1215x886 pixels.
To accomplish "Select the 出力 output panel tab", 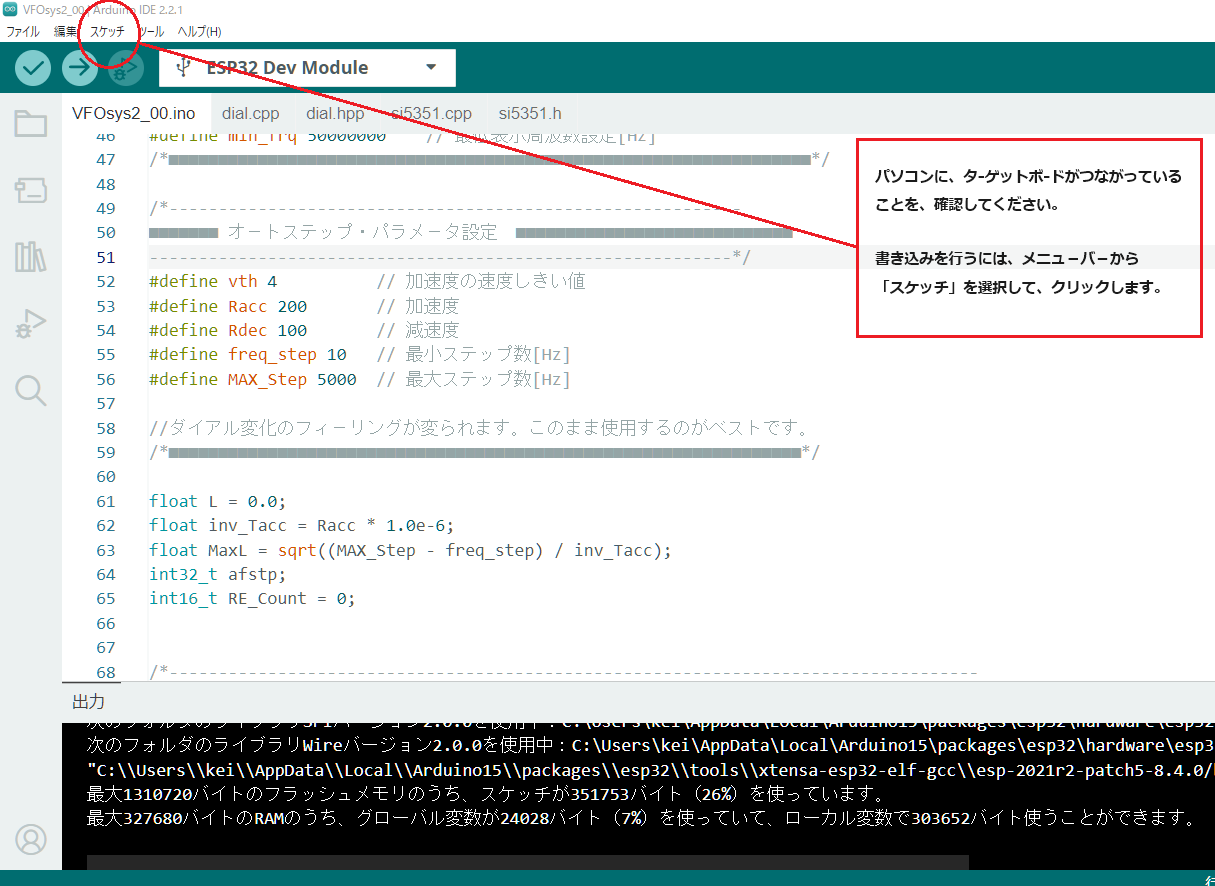I will click(89, 701).
